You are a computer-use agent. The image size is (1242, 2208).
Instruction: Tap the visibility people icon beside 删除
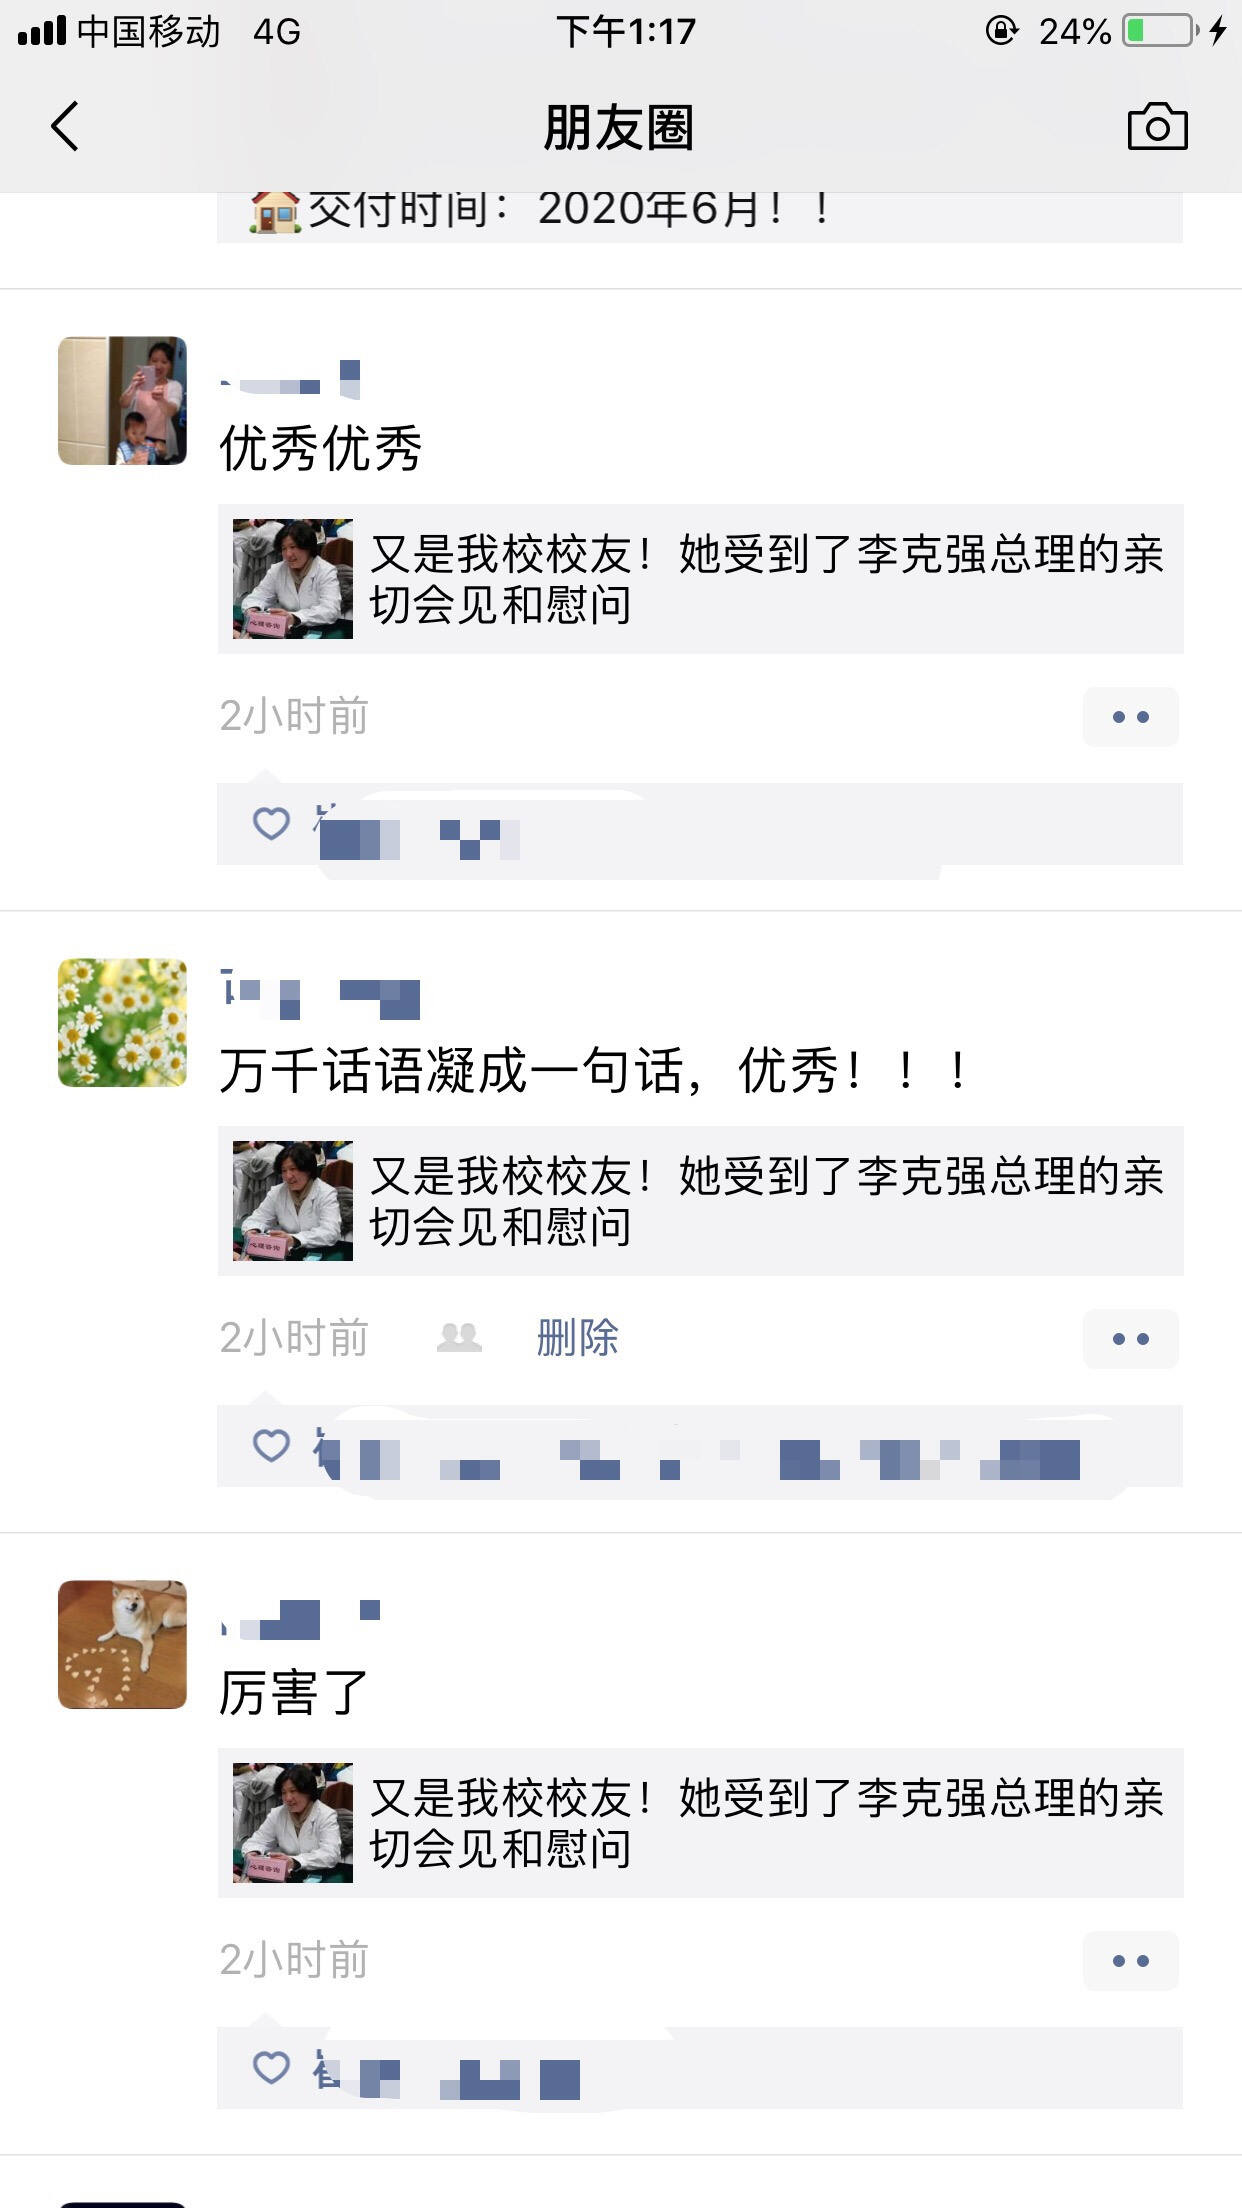459,1338
